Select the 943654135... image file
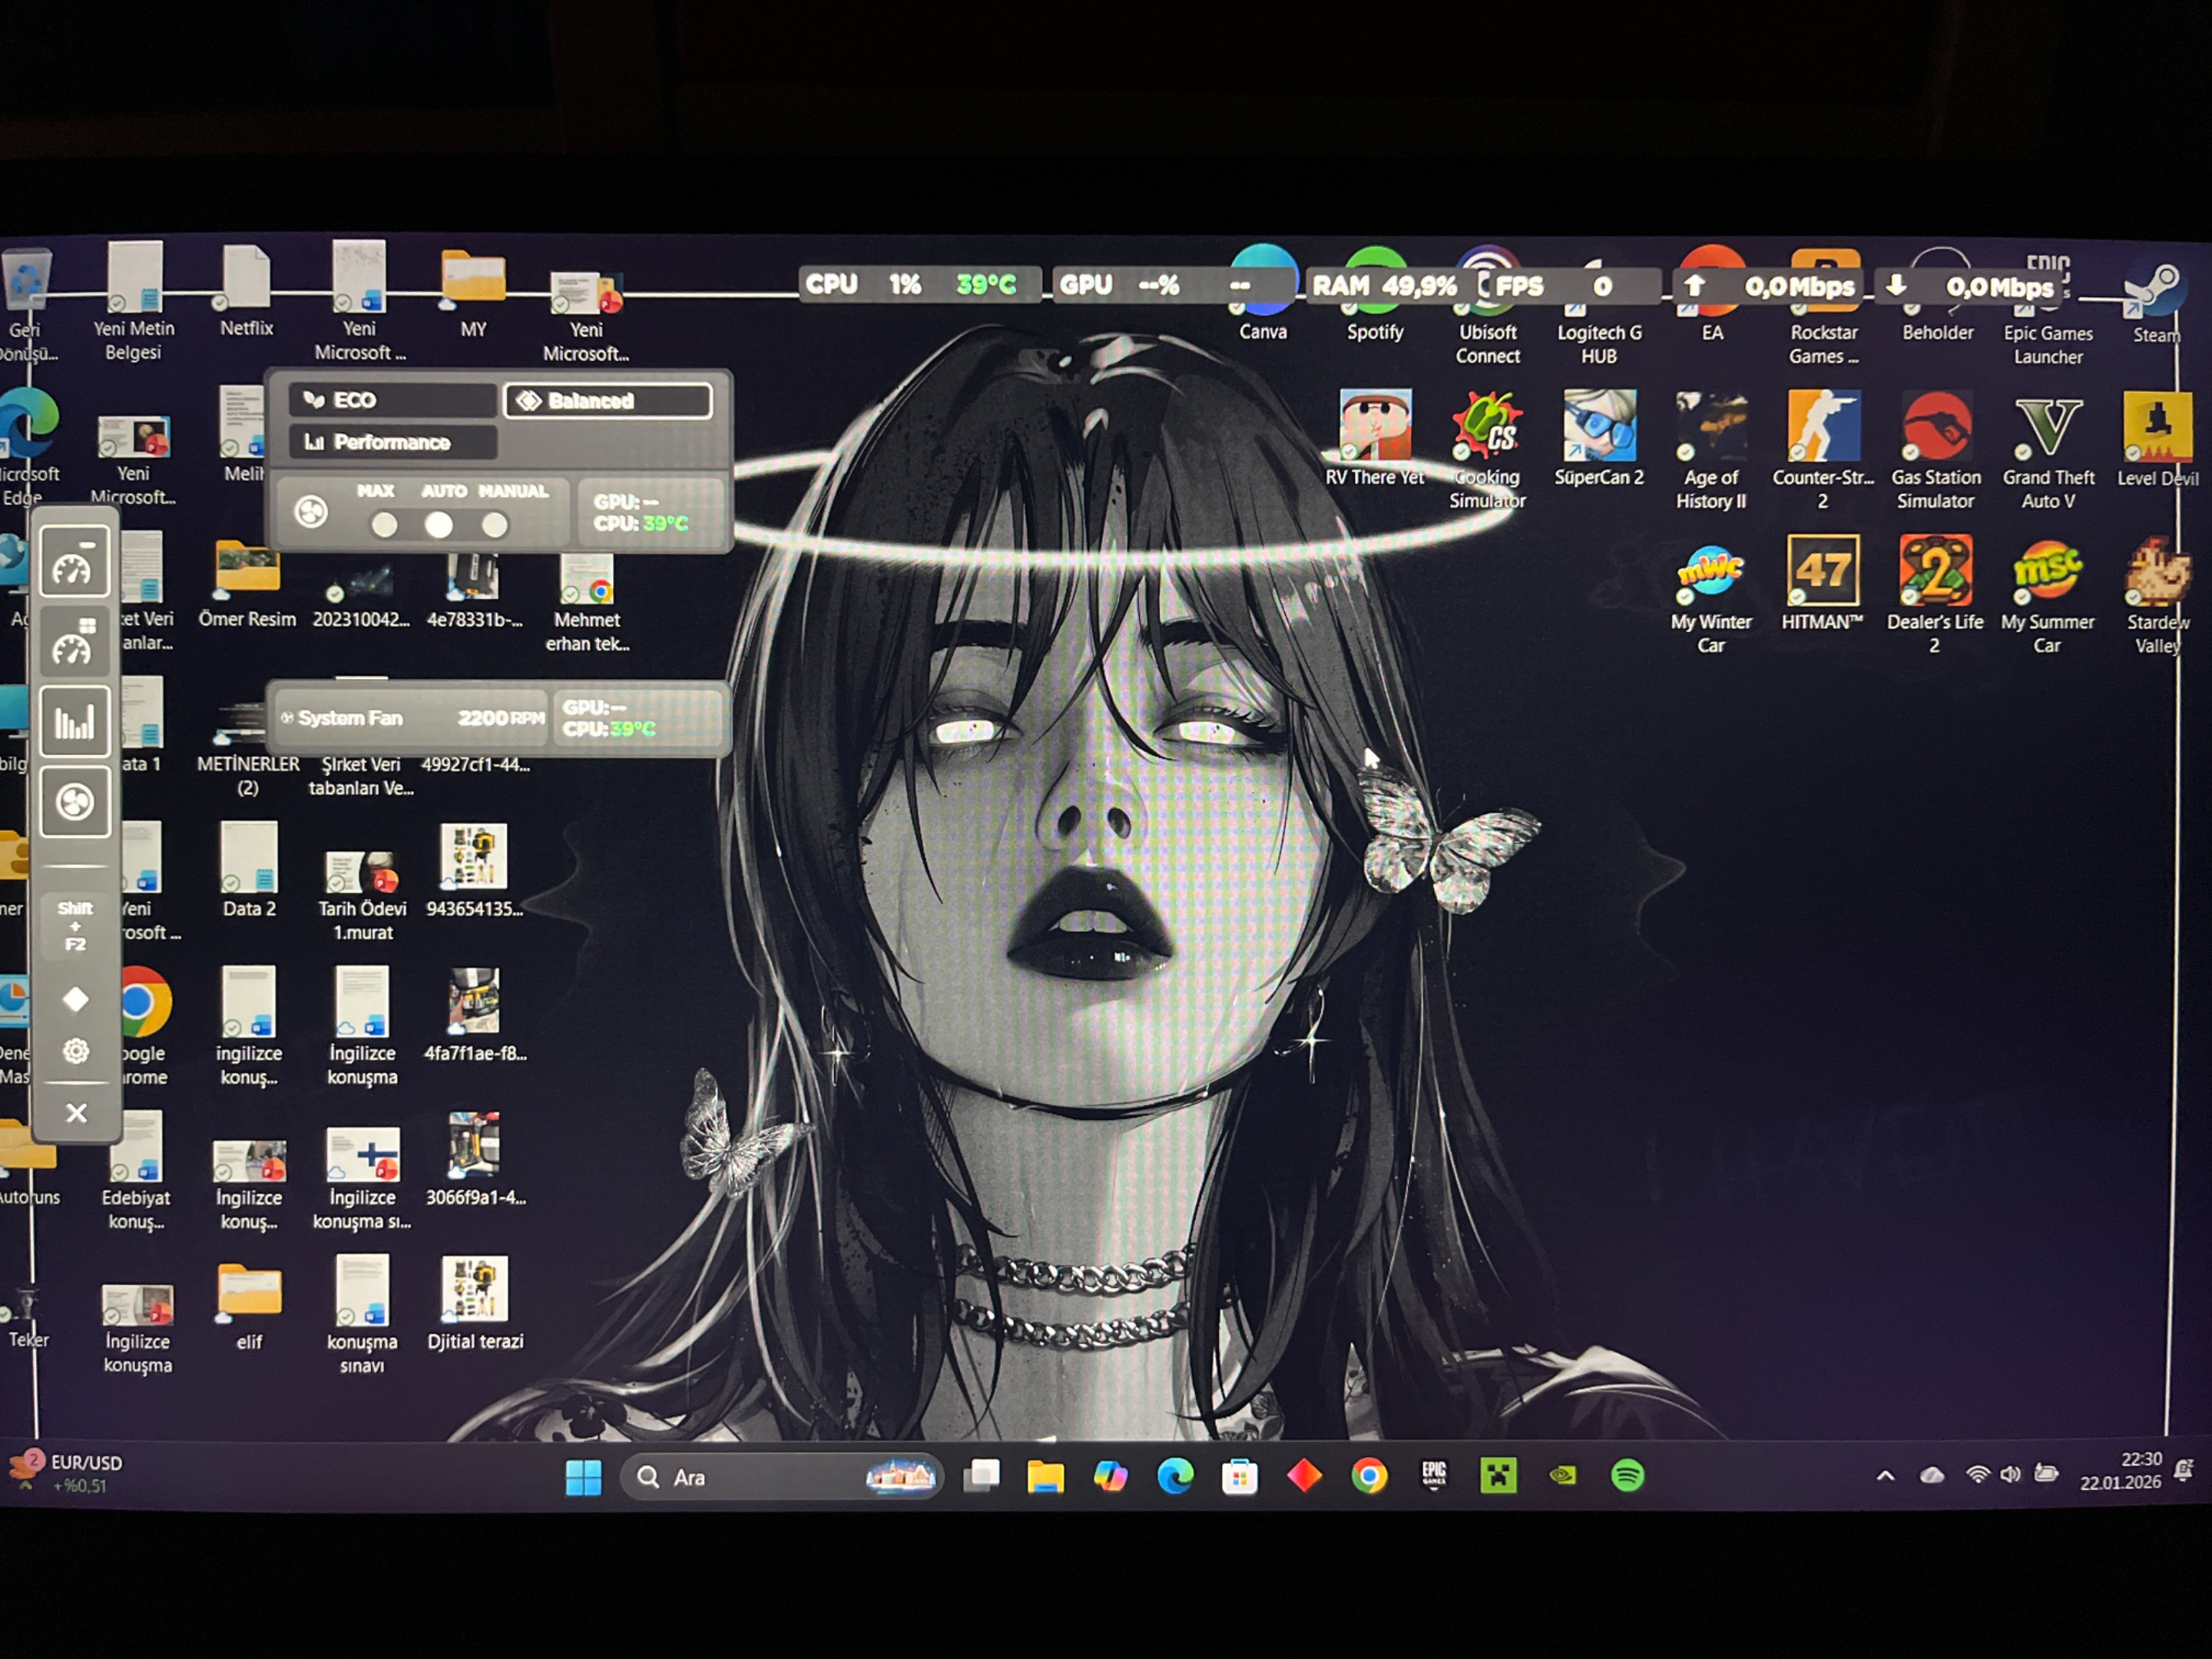This screenshot has width=2212, height=1659. click(474, 871)
